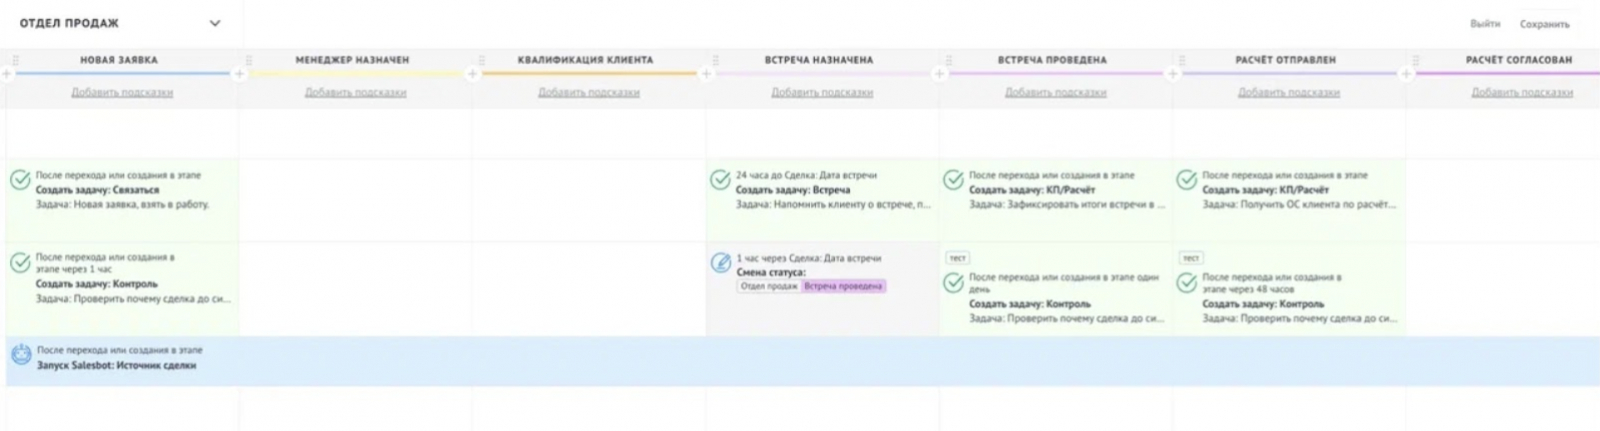Image resolution: width=1600 pixels, height=431 pixels.
Task: Click the Выйти link
Action: (x=1485, y=24)
